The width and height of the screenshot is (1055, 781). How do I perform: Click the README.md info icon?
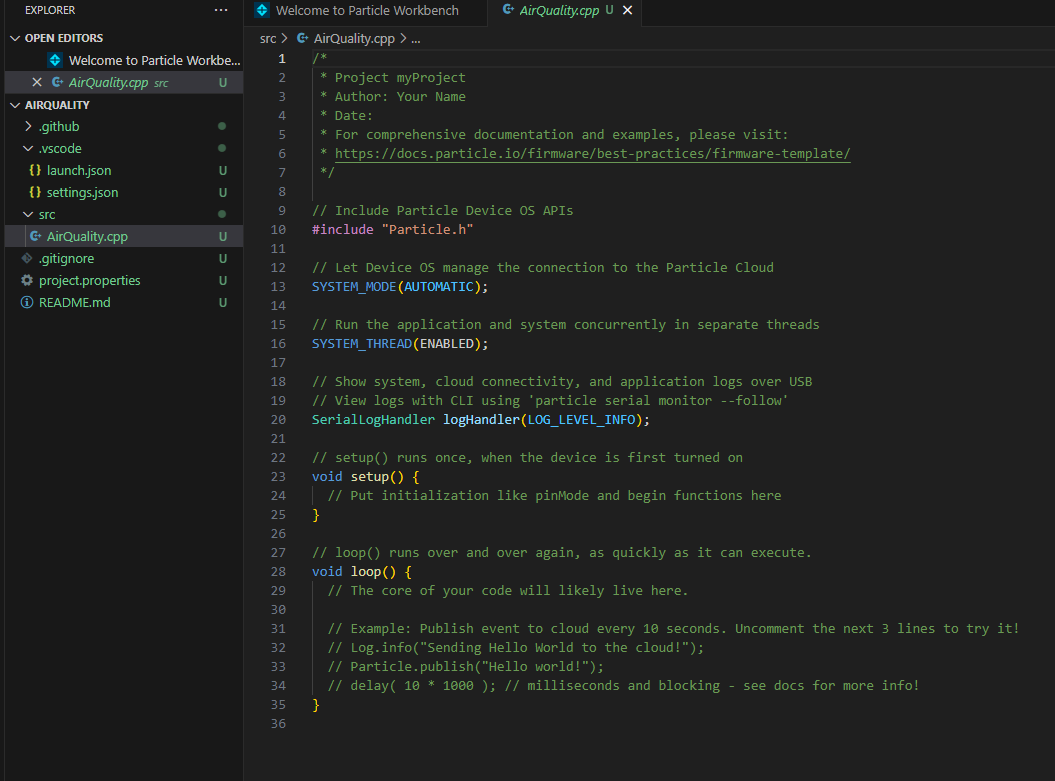[x=27, y=303]
